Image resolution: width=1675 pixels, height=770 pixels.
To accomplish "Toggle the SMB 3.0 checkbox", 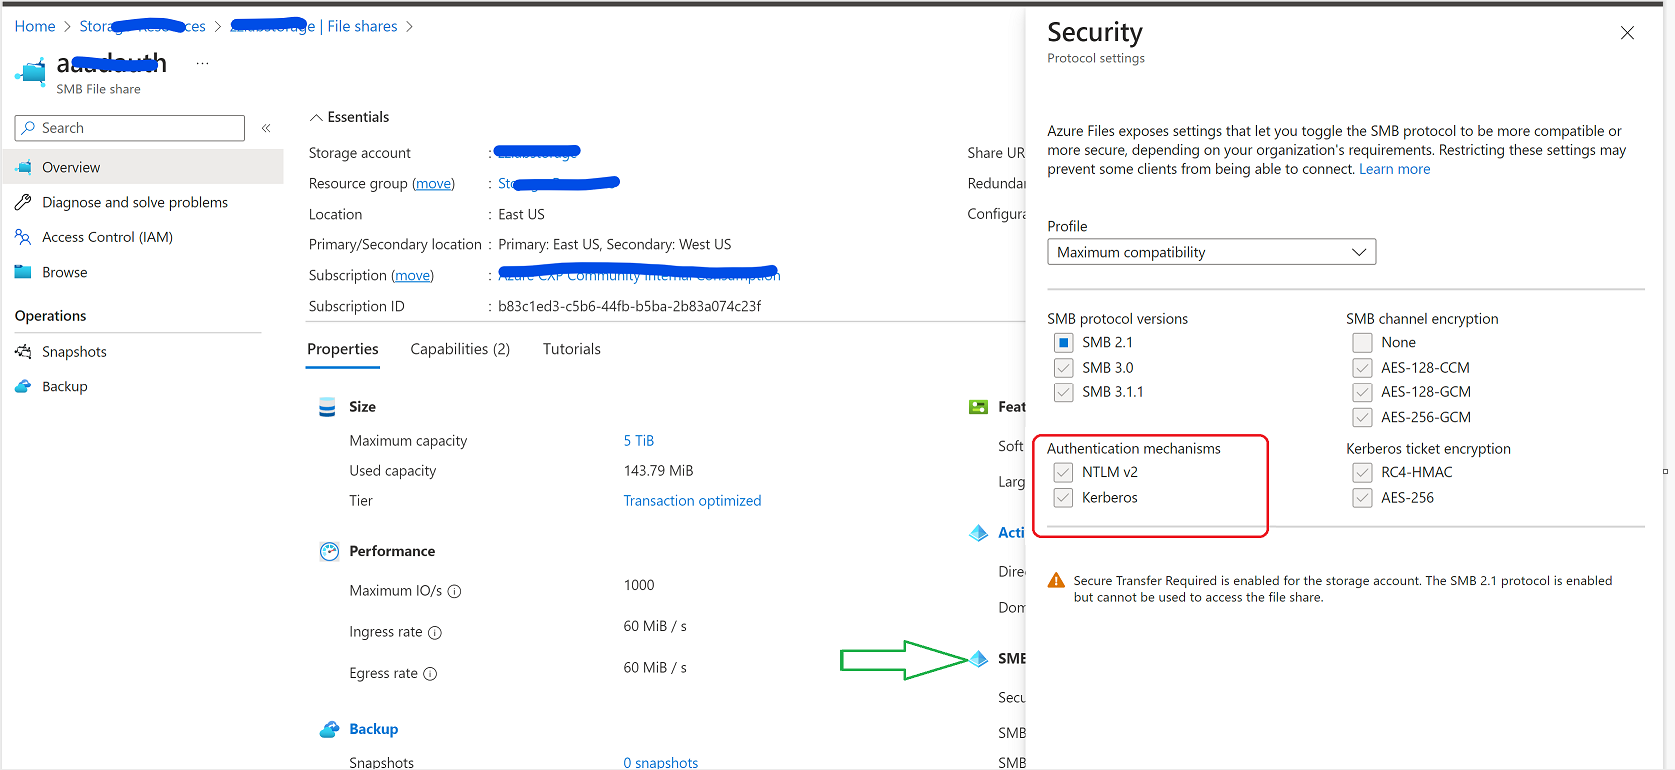I will 1063,368.
